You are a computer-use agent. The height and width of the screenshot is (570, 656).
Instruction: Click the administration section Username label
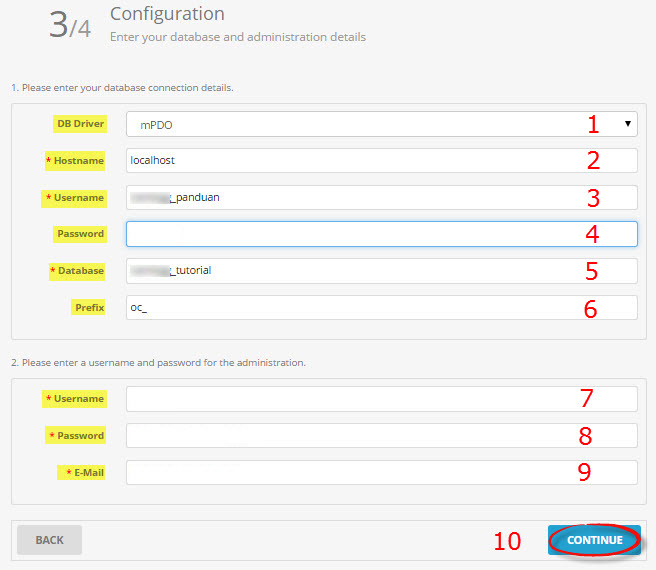78,399
